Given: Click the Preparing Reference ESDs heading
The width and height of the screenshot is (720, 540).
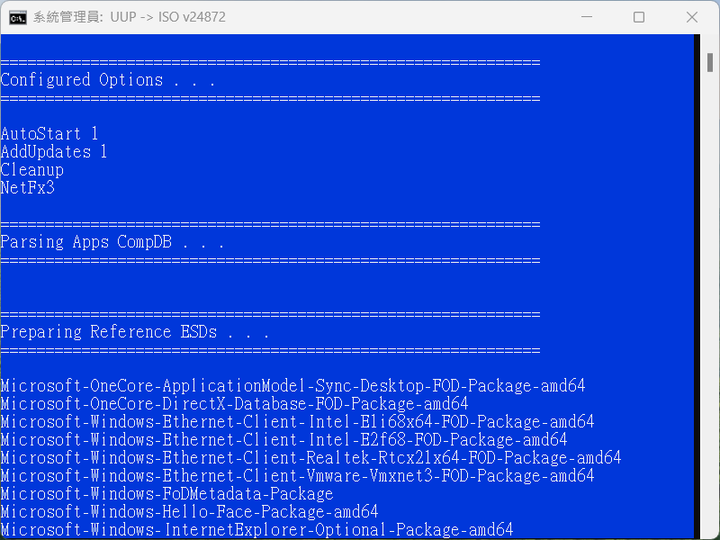Looking at the screenshot, I should [x=135, y=332].
